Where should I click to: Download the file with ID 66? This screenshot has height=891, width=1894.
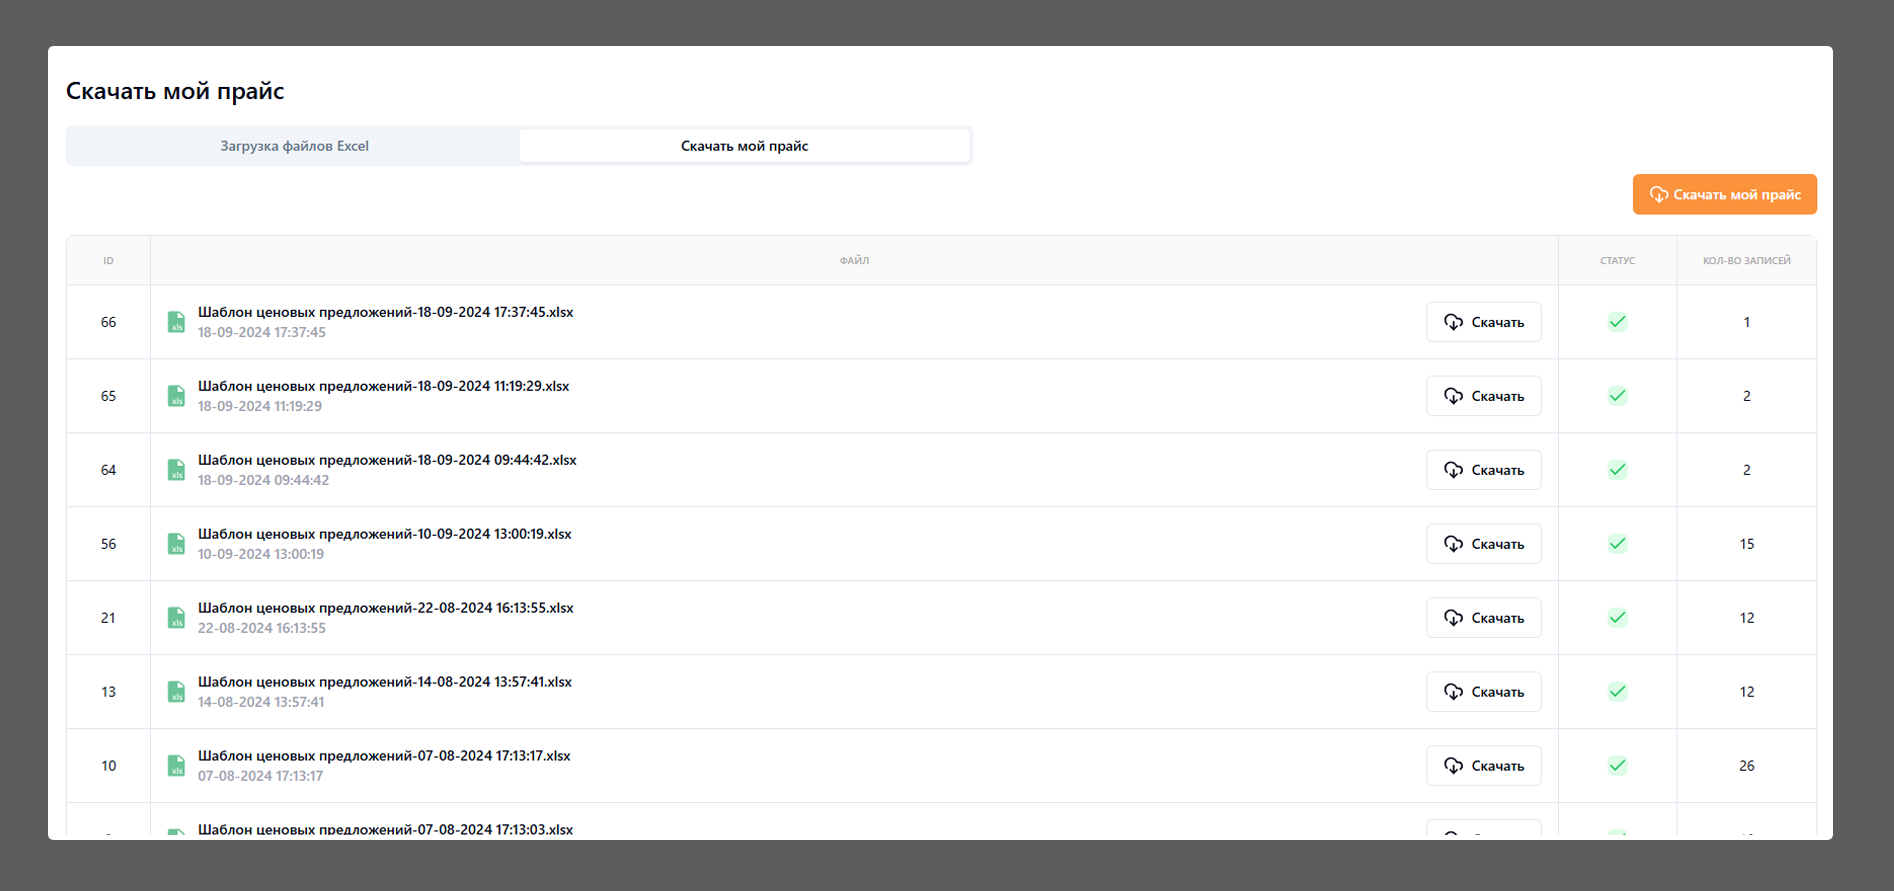coord(1483,322)
